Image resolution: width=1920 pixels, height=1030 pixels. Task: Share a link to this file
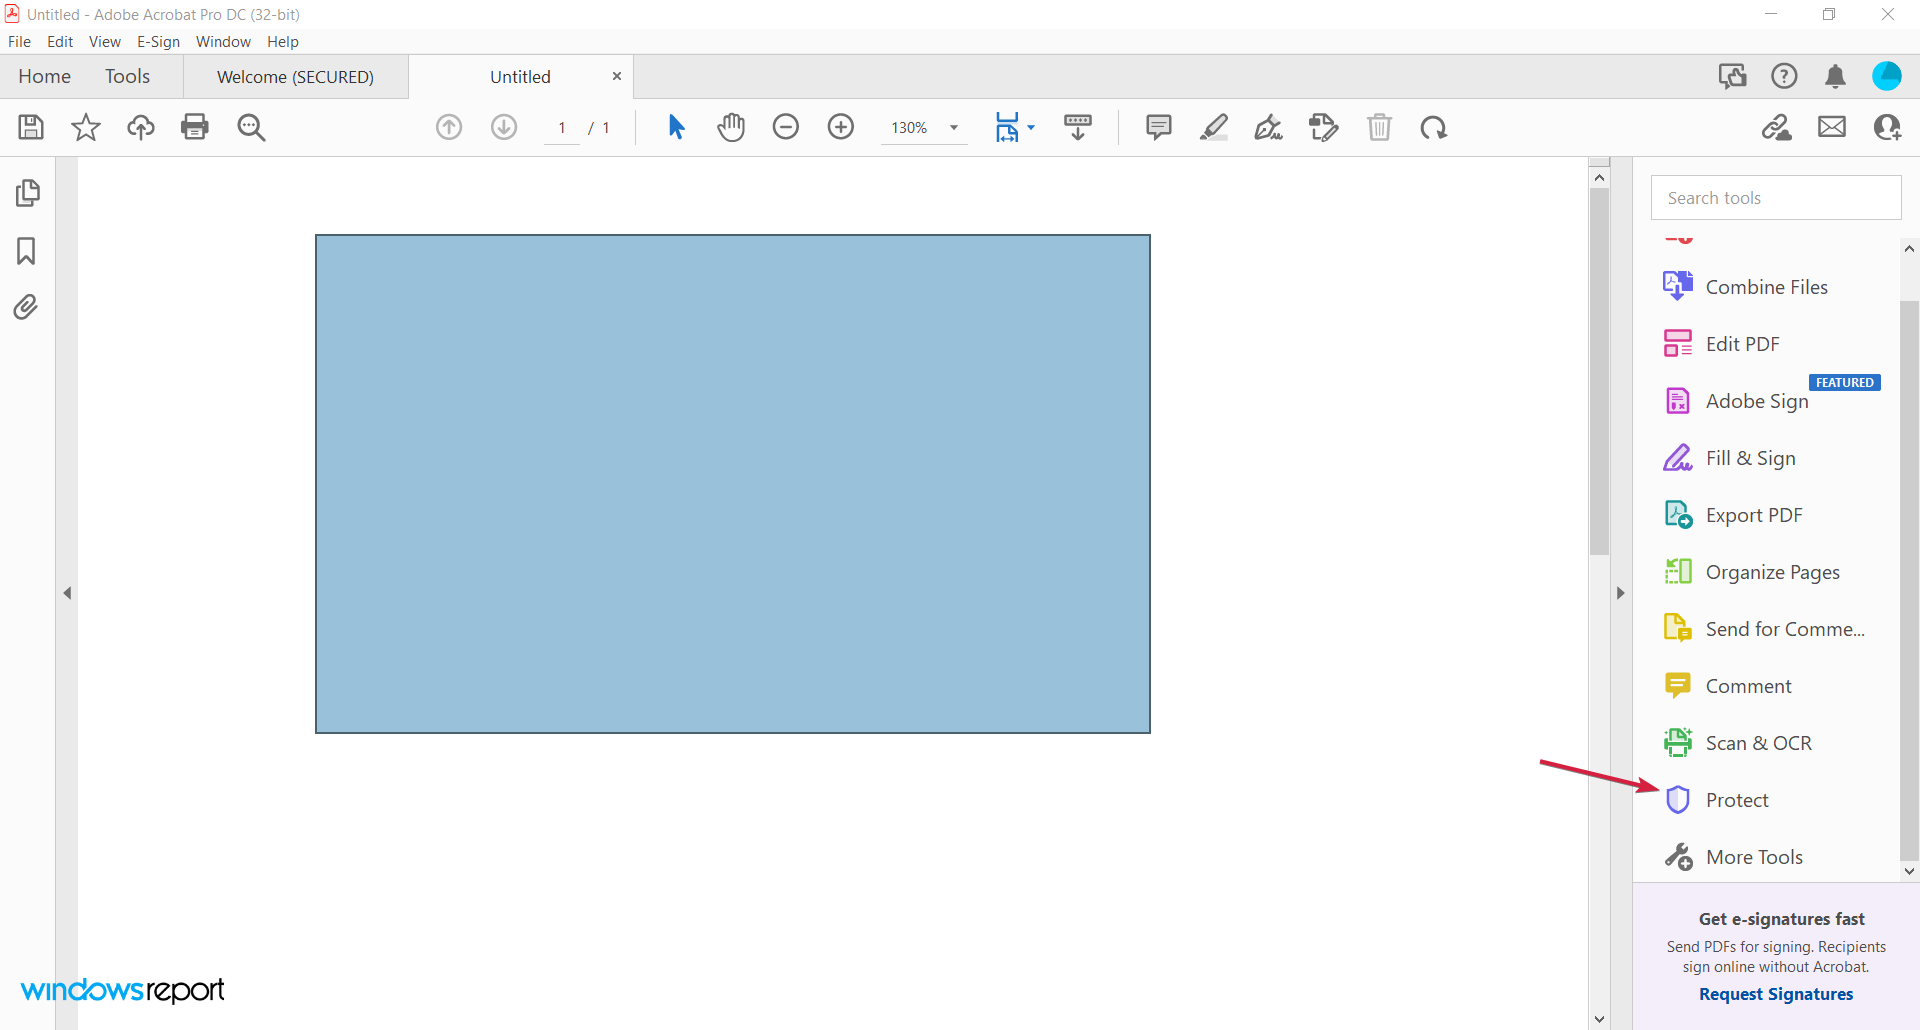[x=1777, y=127]
